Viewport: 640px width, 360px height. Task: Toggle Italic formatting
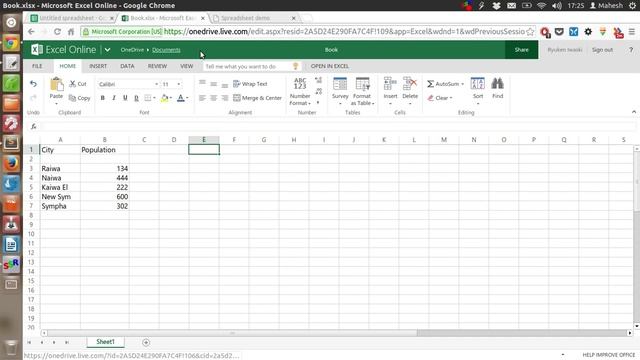114,98
